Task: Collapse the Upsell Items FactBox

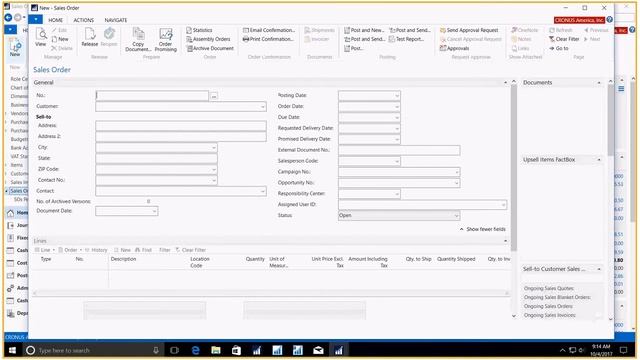Action: tap(599, 160)
